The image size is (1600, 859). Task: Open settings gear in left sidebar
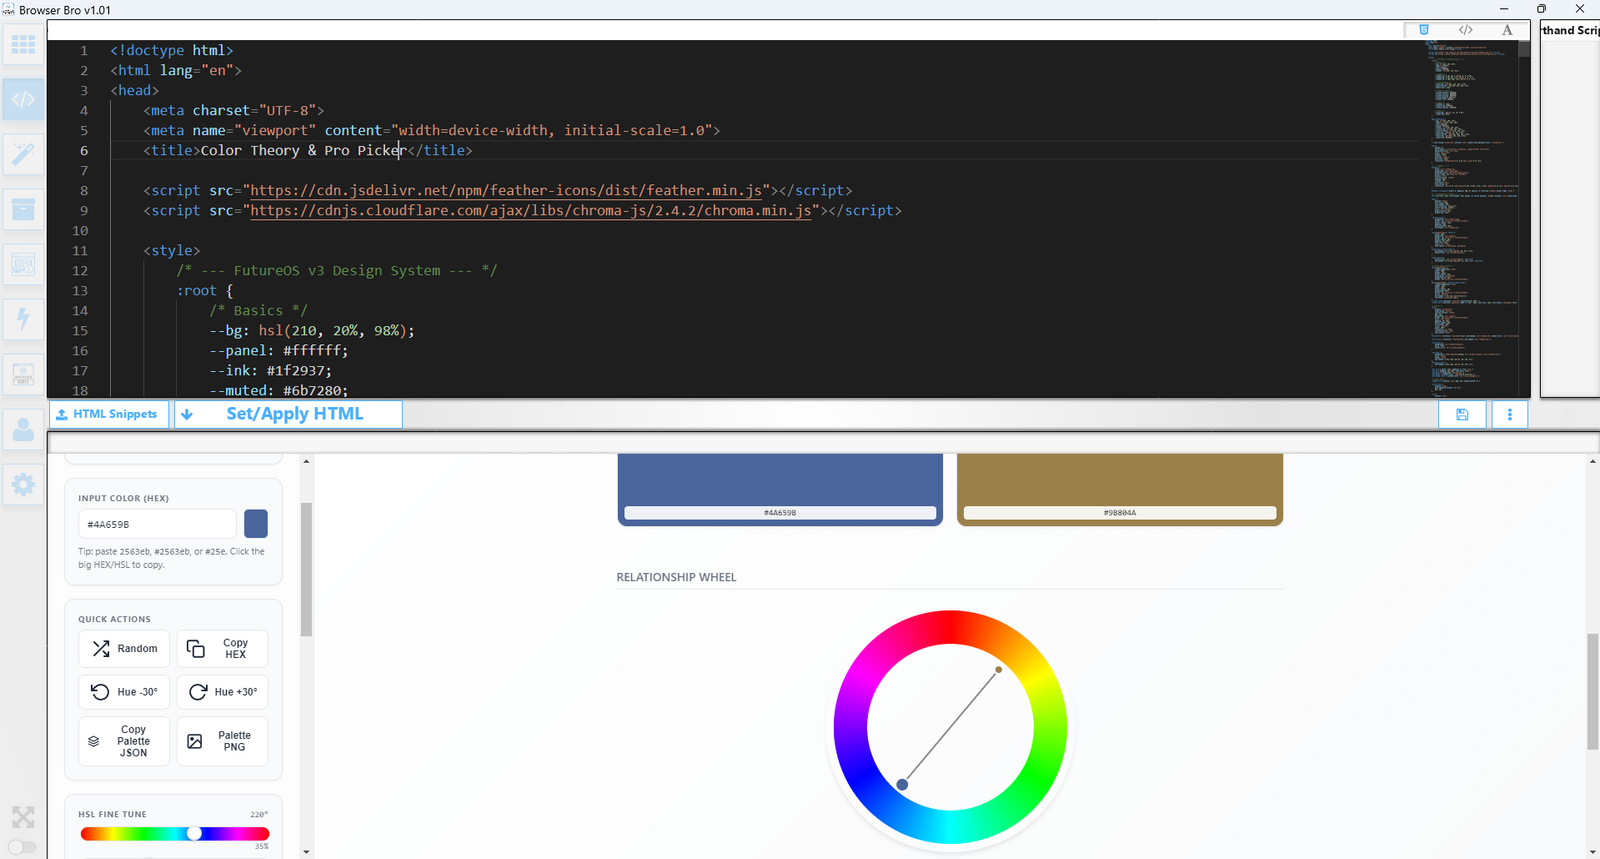23,485
